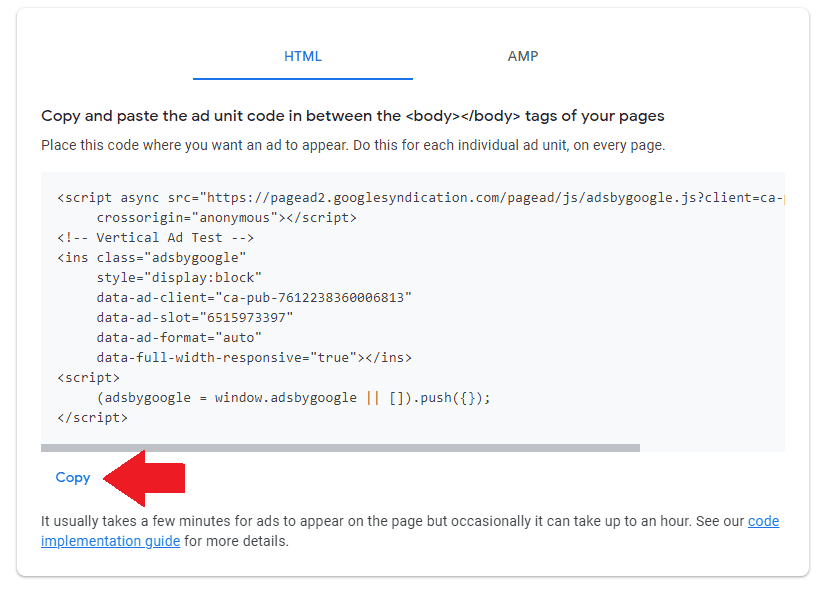Click the adsbygoogle push statement line
The height and width of the screenshot is (594, 824).
[x=294, y=397]
